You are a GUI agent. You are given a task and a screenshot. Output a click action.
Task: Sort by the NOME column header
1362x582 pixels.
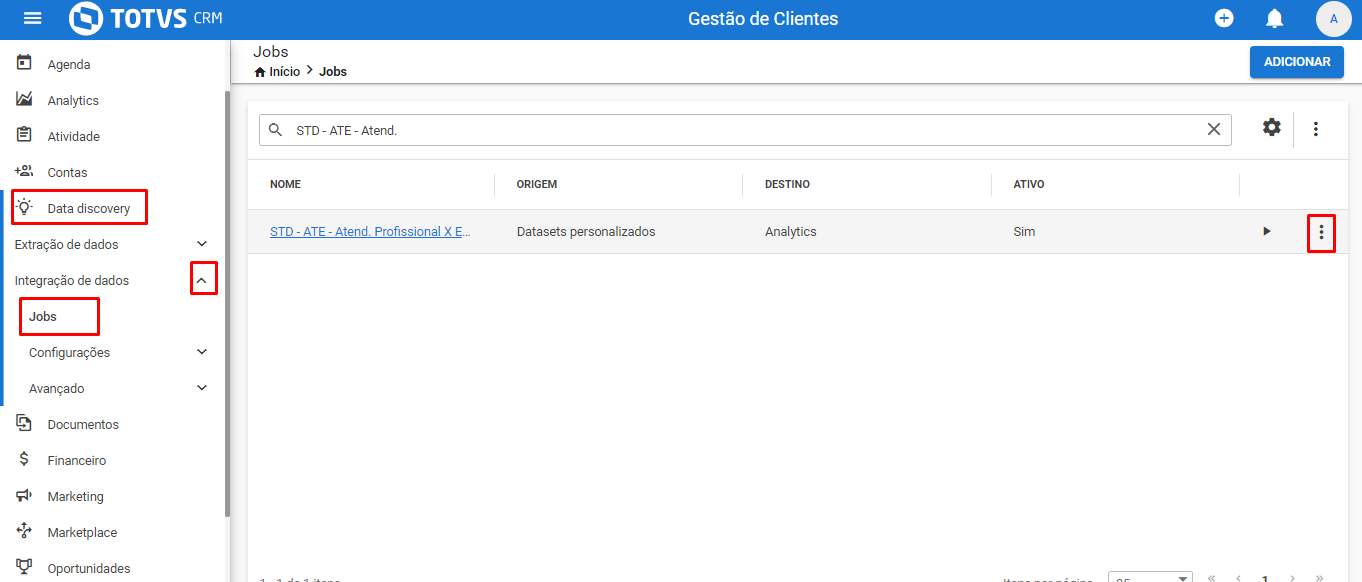coord(285,184)
